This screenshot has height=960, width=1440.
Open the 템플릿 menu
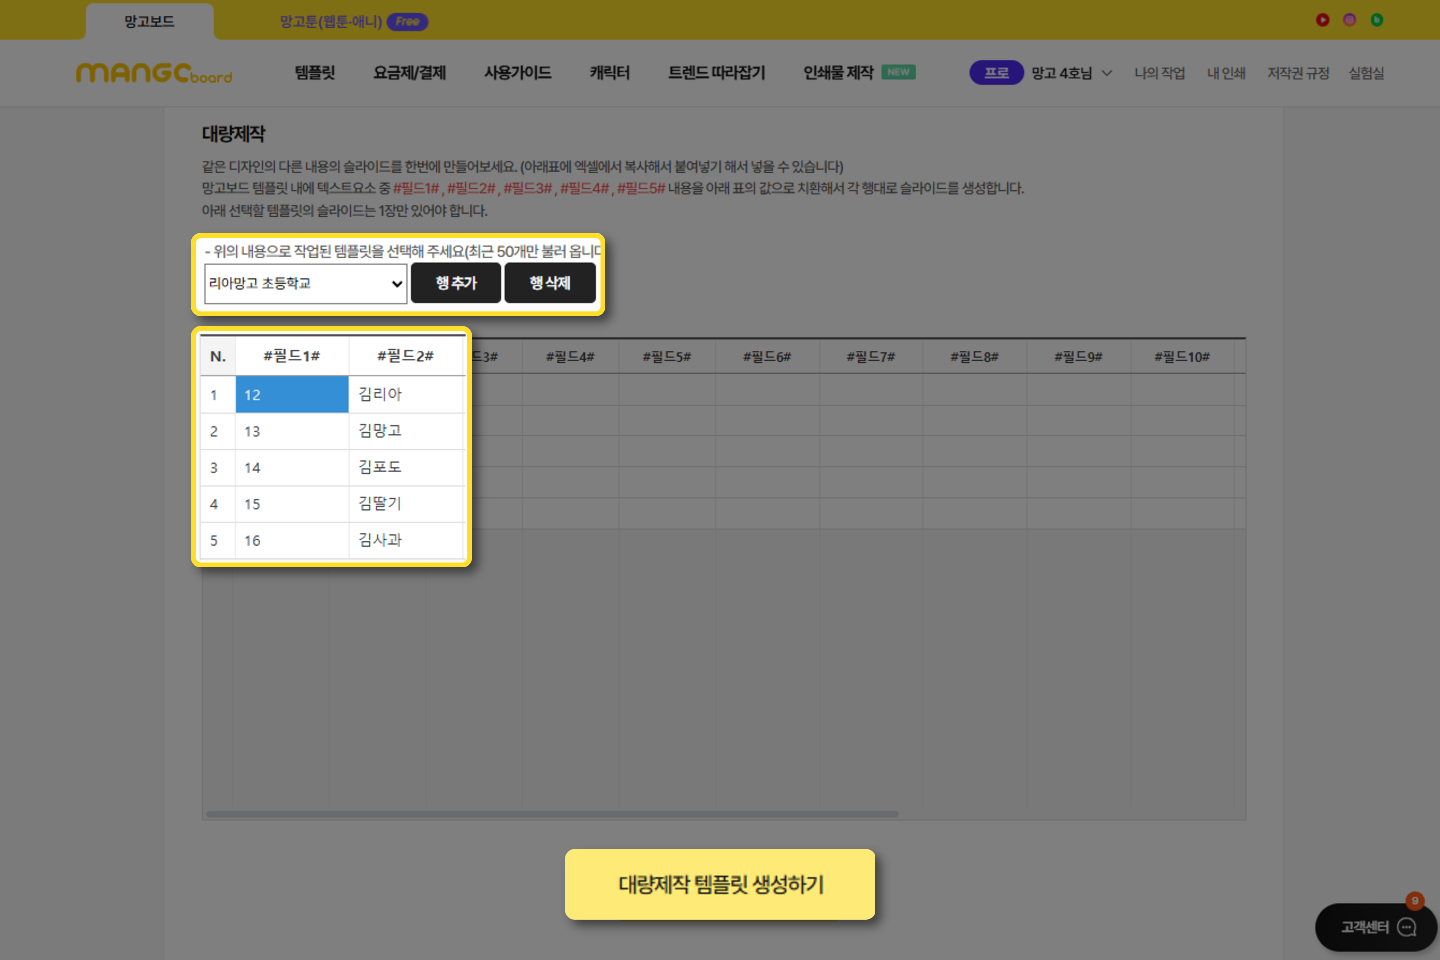(315, 73)
